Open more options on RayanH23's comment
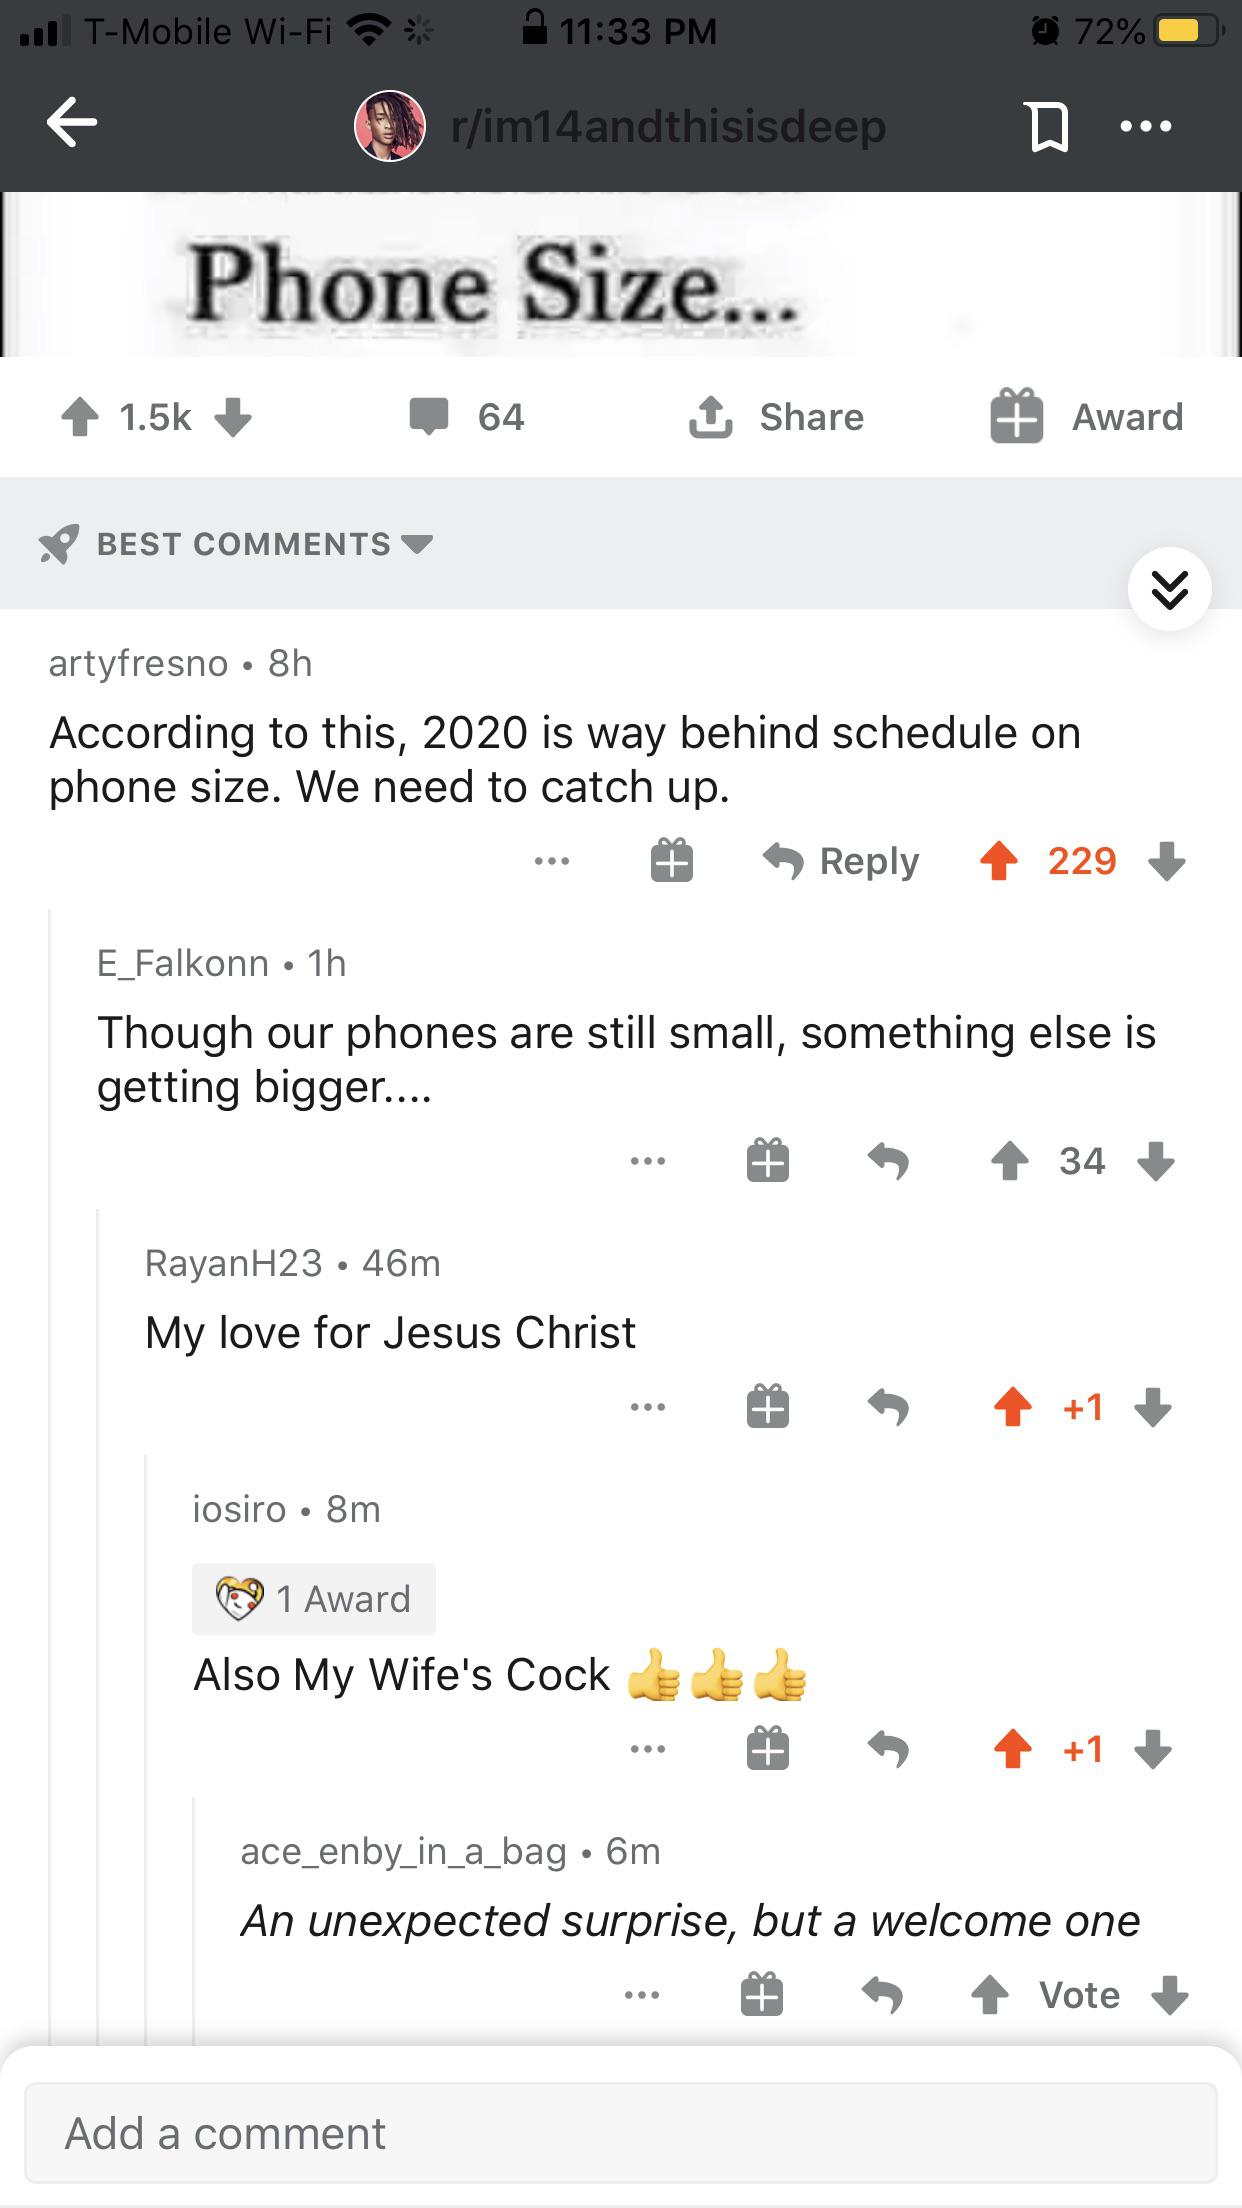The height and width of the screenshot is (2208, 1242). 648,1407
